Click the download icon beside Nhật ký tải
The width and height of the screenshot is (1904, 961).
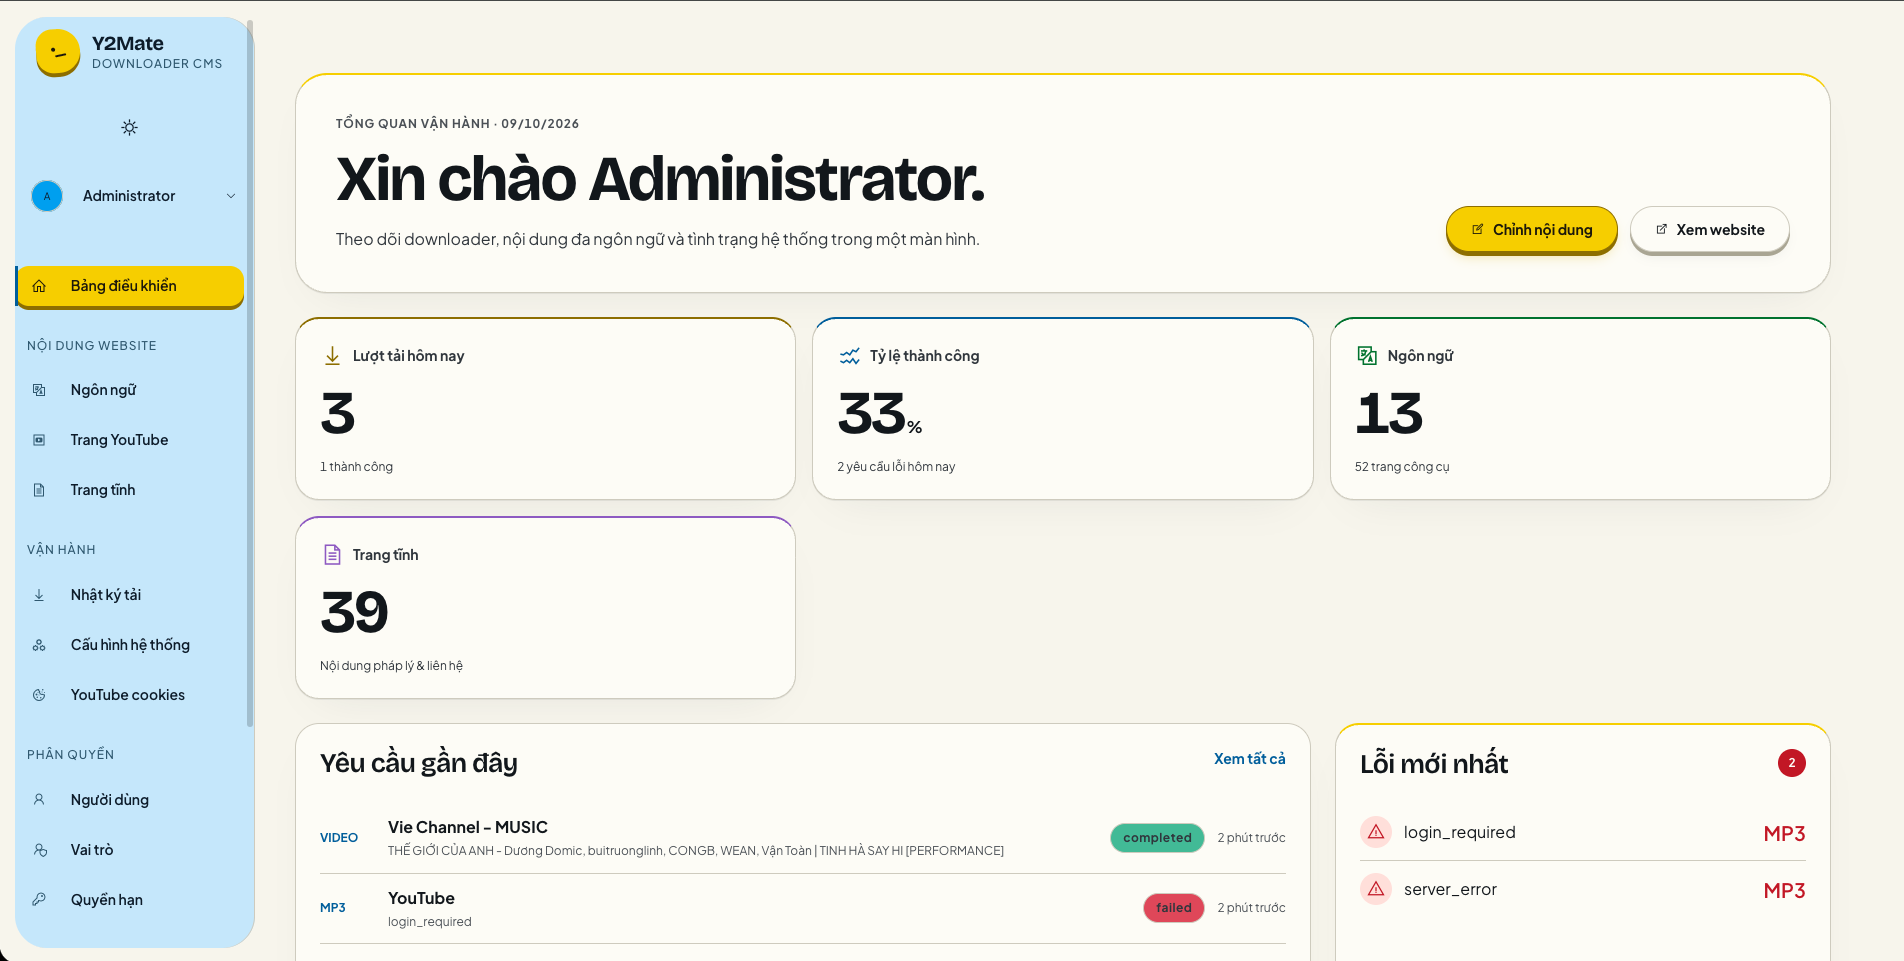pyautogui.click(x=39, y=595)
